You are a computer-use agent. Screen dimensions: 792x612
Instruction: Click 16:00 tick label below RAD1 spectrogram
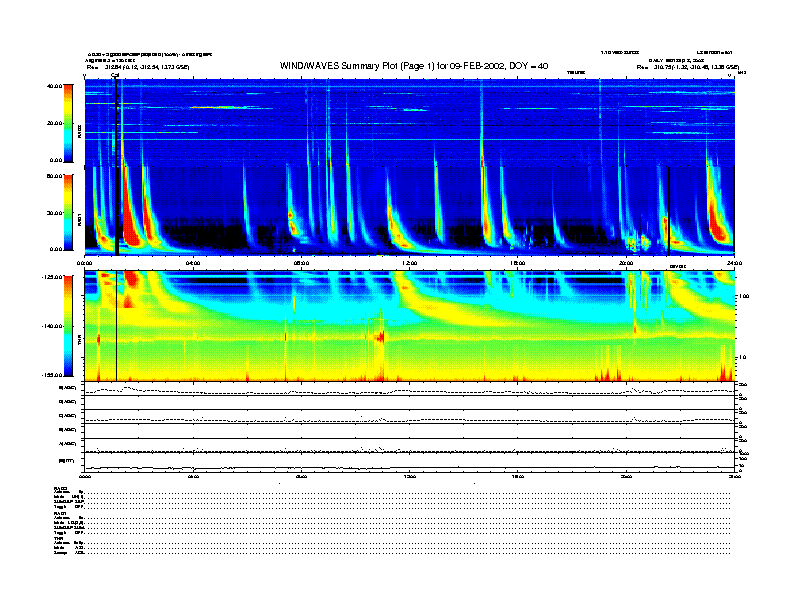tap(518, 263)
